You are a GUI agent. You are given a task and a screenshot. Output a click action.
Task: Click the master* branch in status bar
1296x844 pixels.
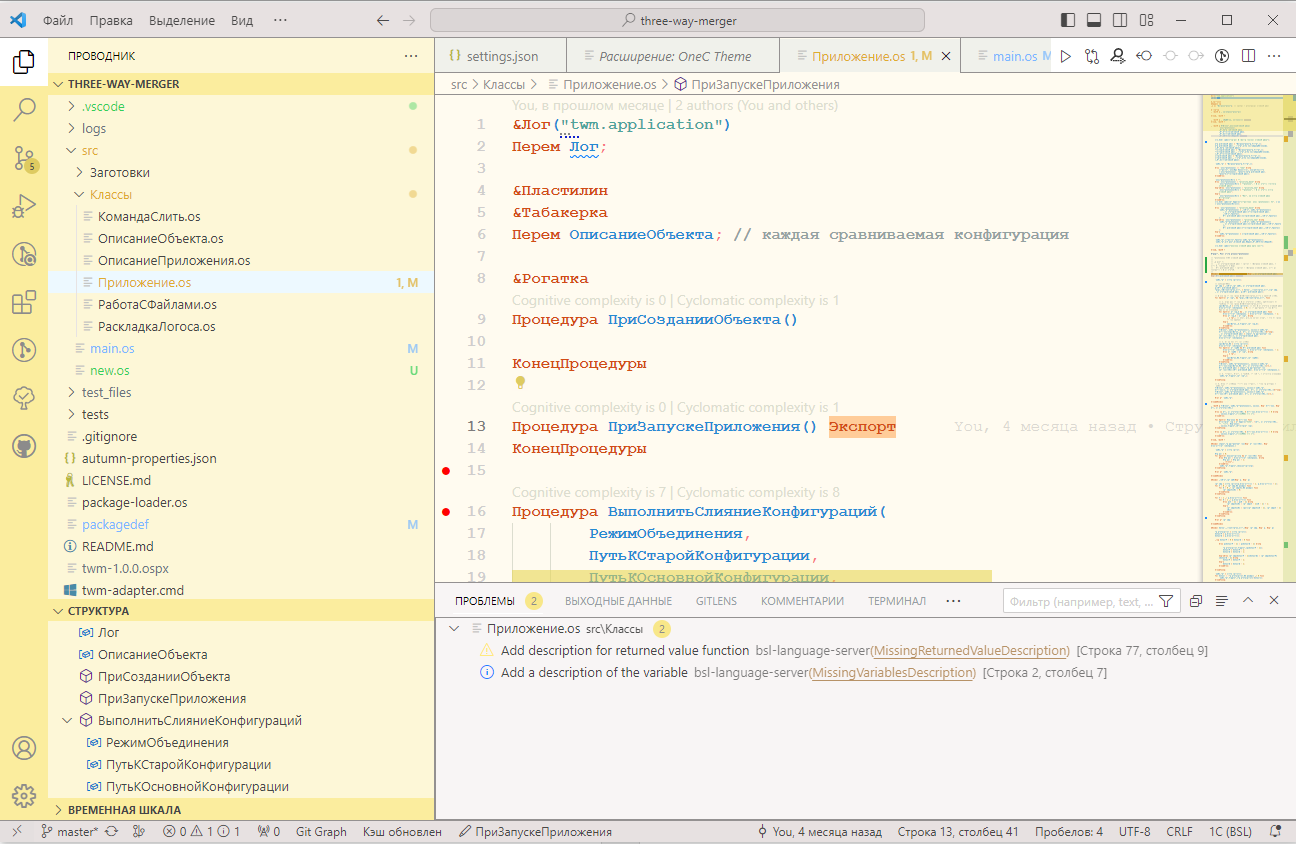(x=69, y=832)
